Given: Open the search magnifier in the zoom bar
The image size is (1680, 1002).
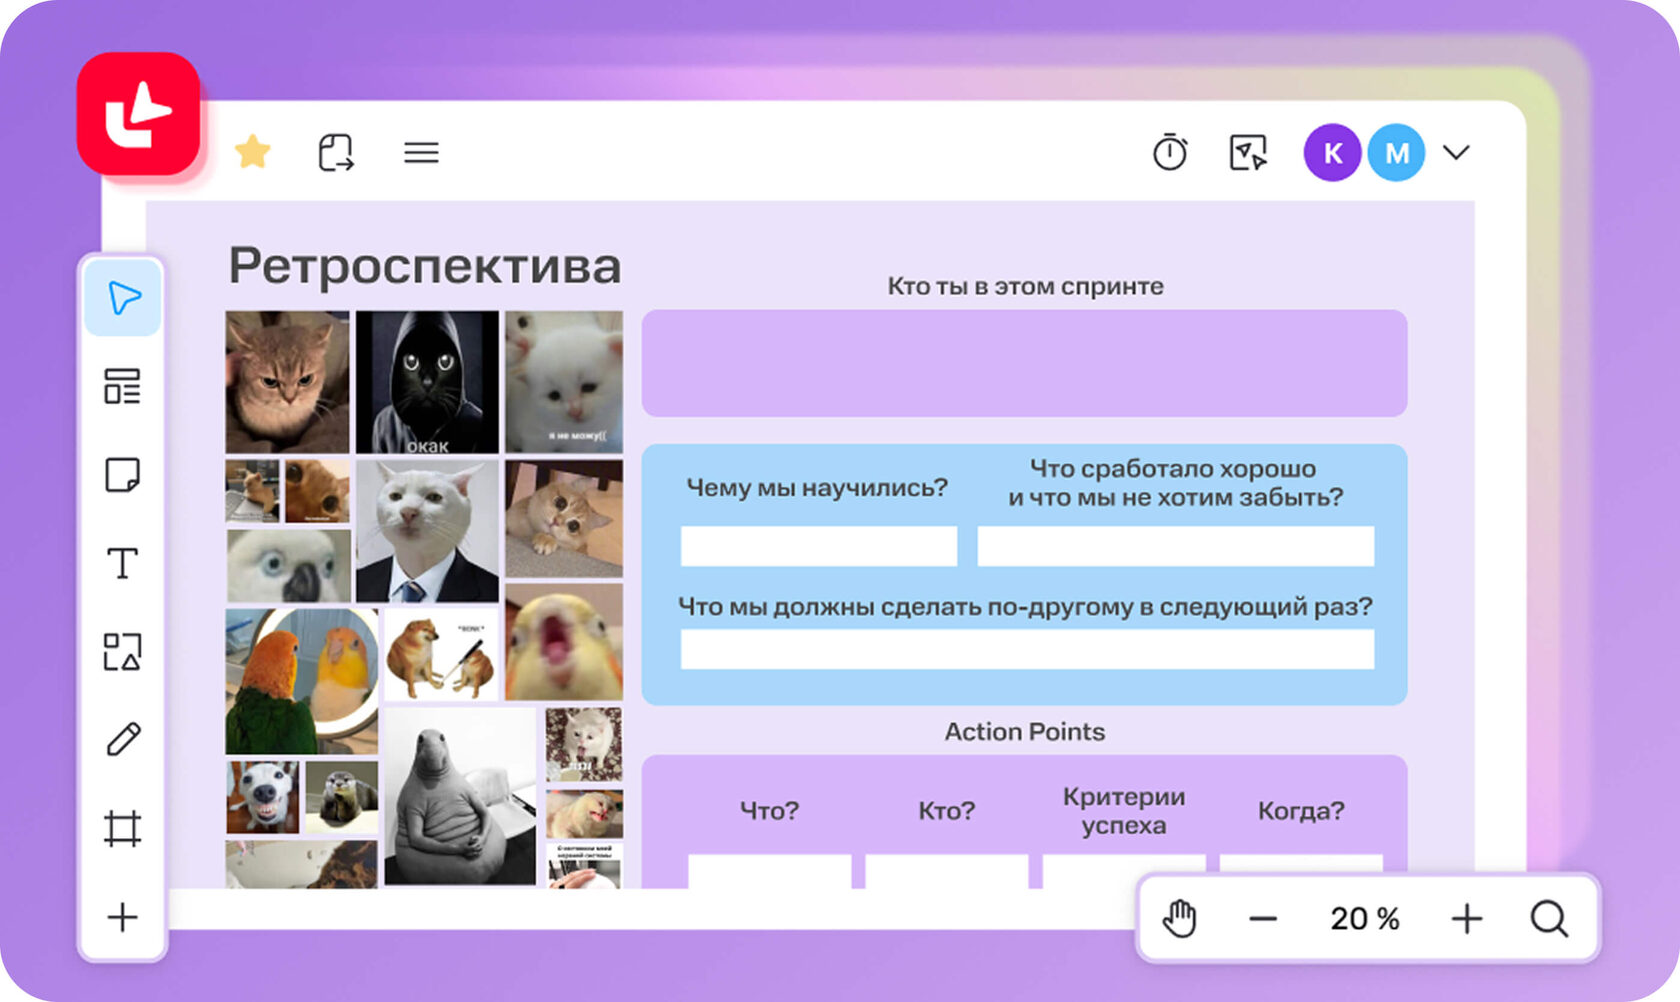Looking at the screenshot, I should click(1548, 918).
